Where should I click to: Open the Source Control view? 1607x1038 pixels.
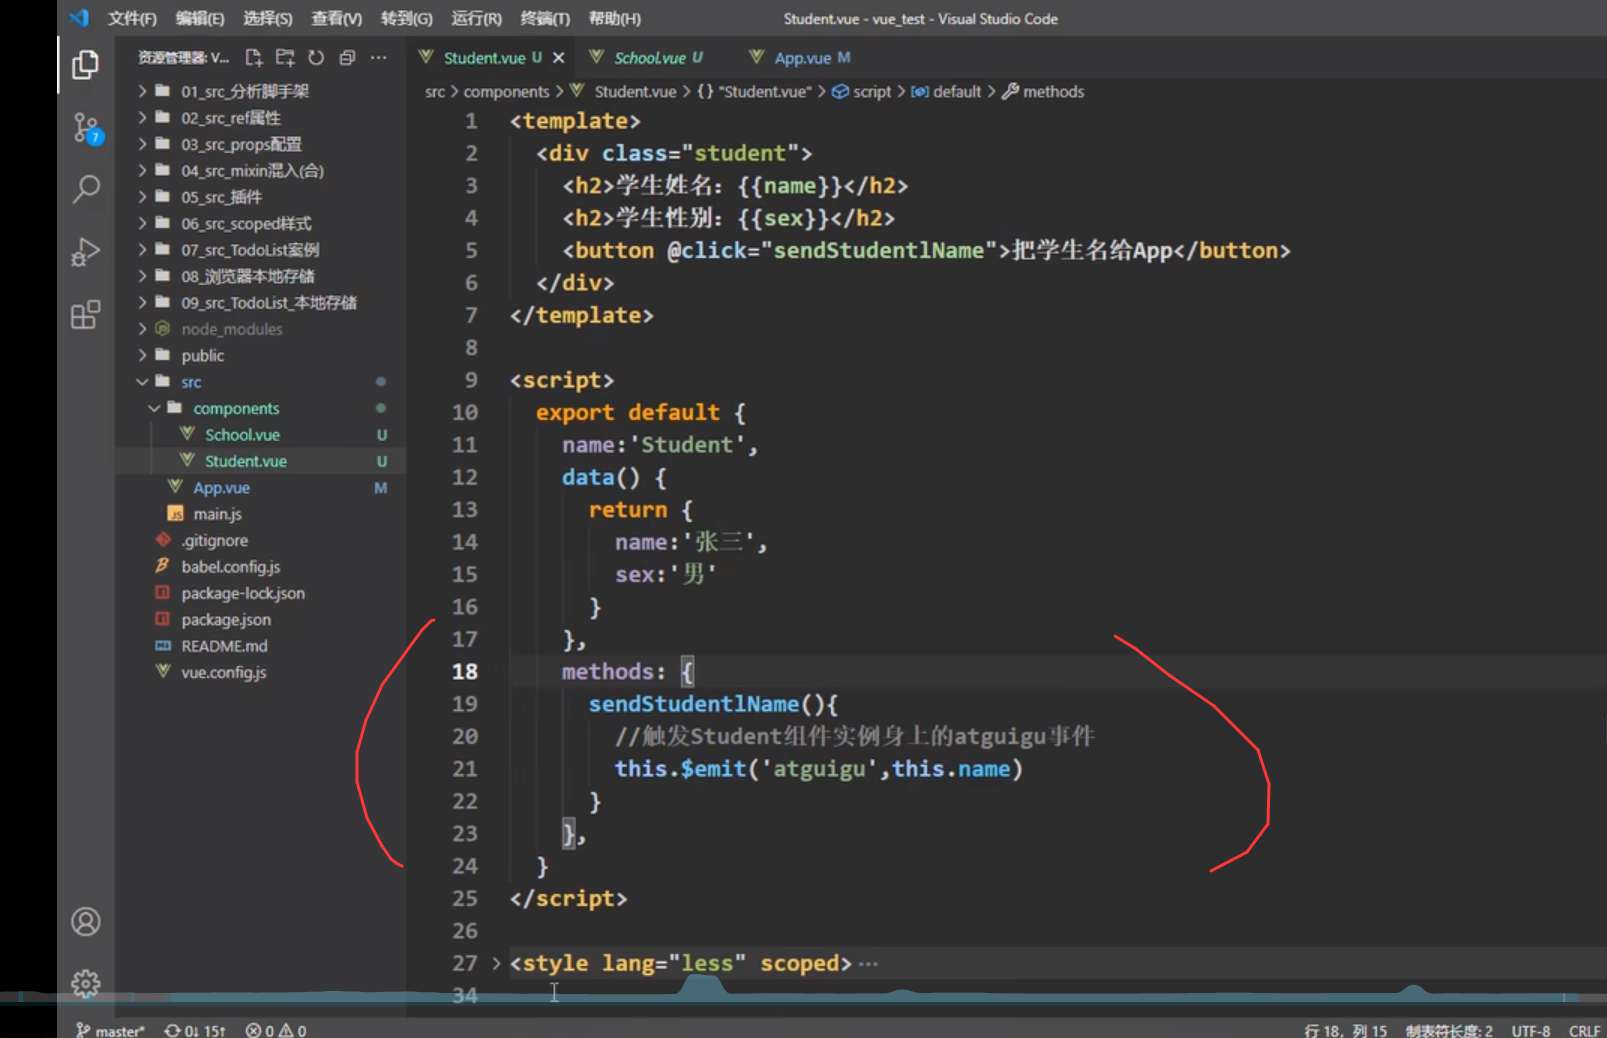86,128
